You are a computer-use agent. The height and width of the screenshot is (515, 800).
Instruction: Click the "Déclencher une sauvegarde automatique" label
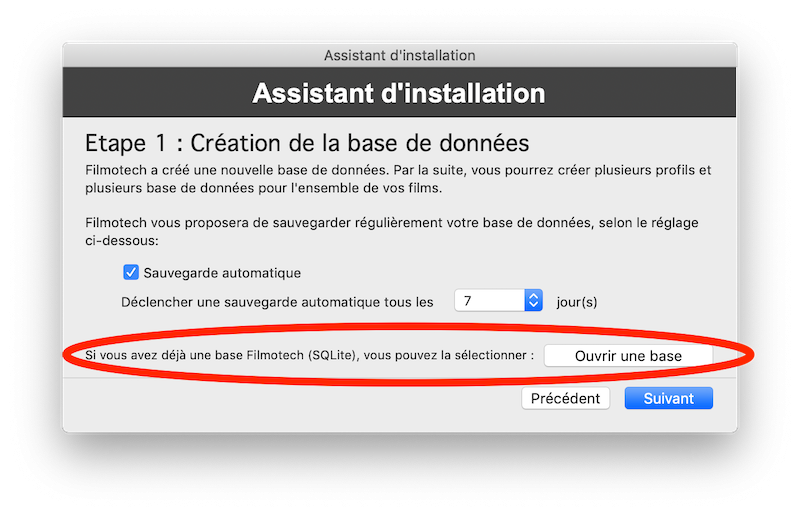[x=277, y=301]
